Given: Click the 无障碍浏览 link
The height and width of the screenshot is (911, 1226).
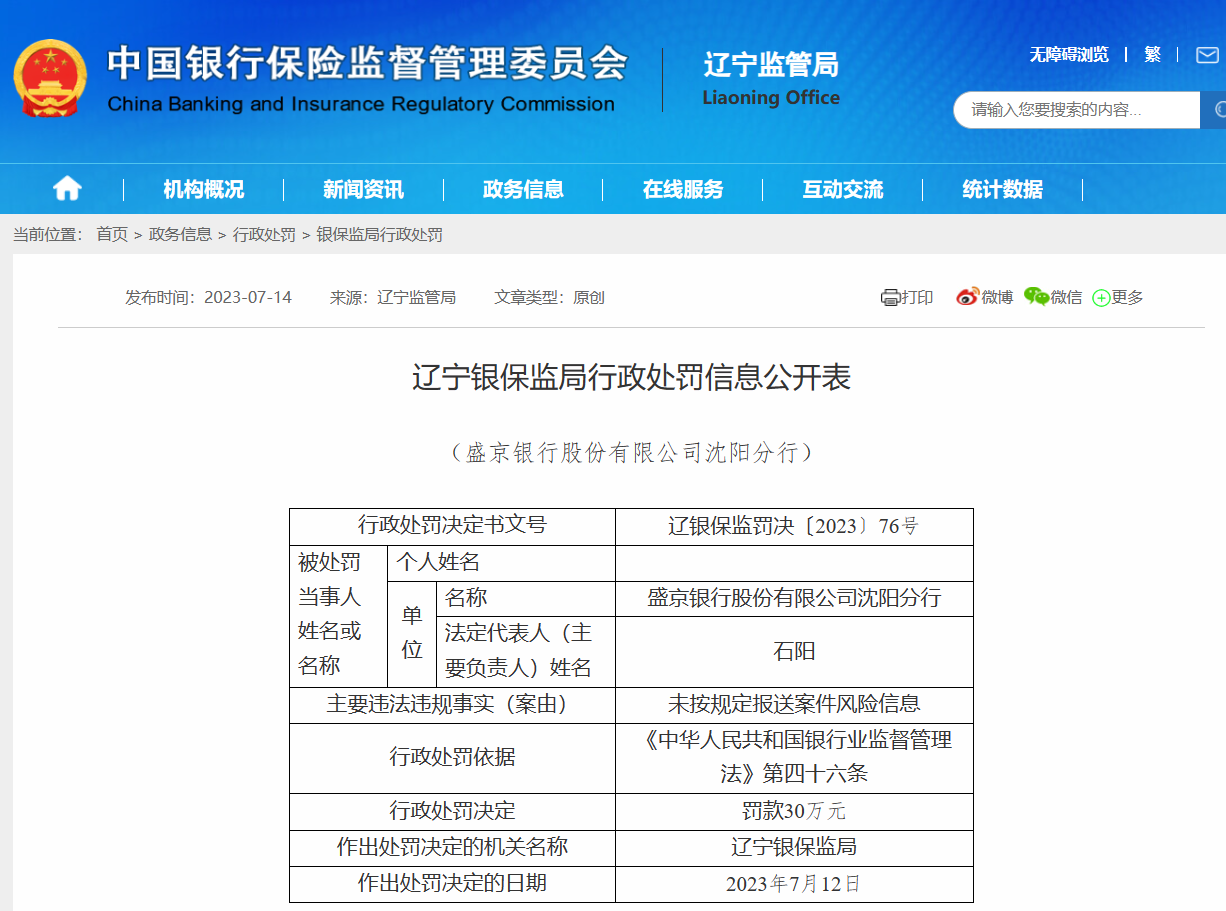Looking at the screenshot, I should tap(1069, 55).
